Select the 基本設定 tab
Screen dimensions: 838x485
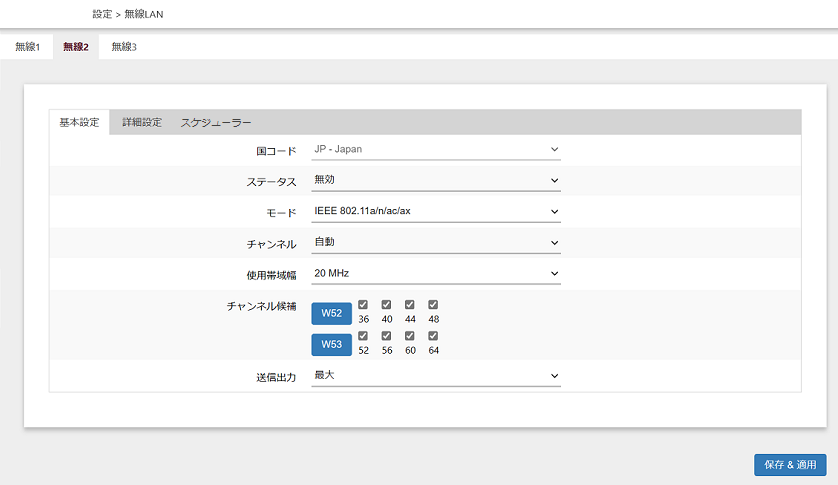coord(79,122)
